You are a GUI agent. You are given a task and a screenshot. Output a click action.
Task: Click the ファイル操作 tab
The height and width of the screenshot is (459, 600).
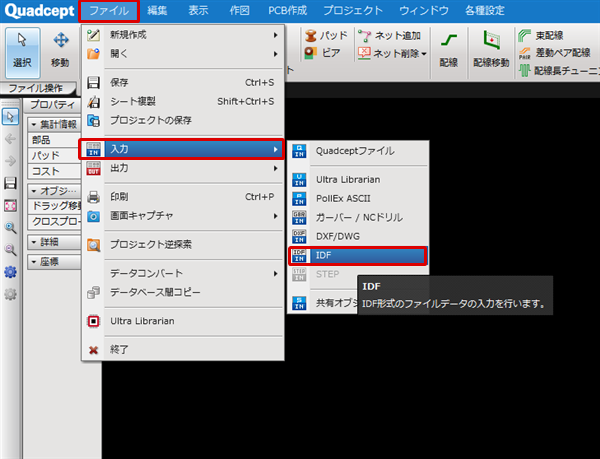[37, 88]
